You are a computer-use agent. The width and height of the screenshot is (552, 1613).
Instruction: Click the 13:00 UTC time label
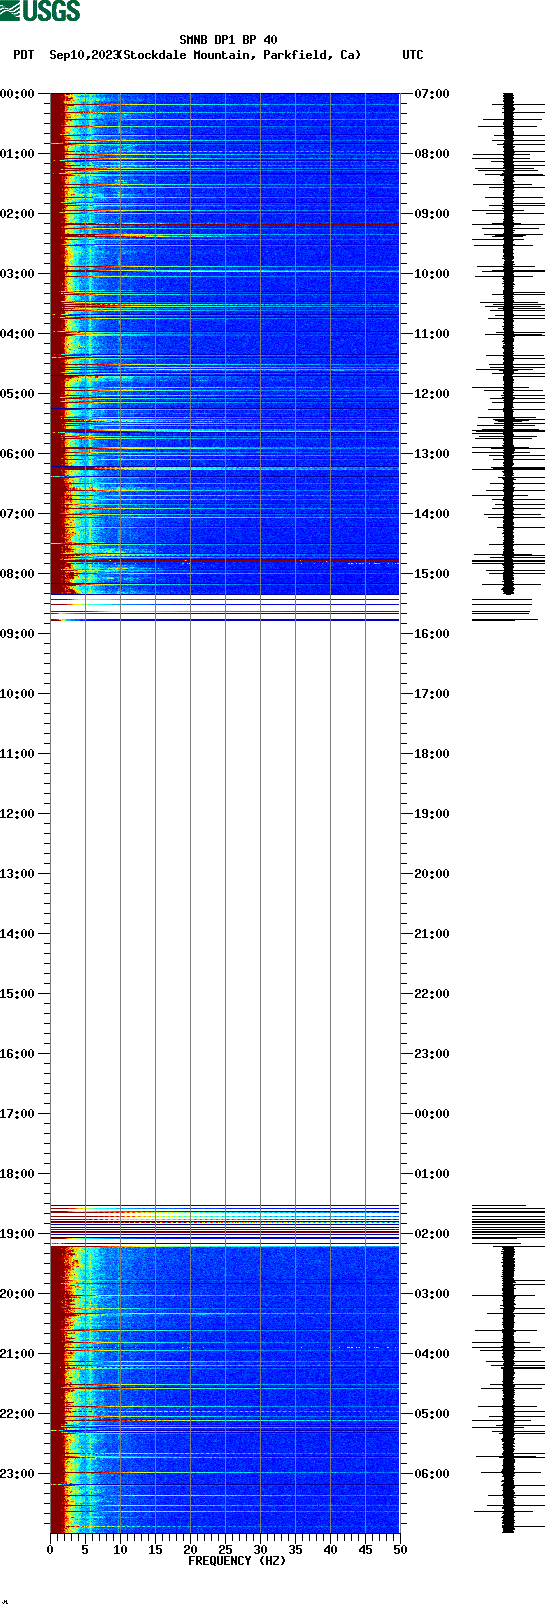point(432,454)
